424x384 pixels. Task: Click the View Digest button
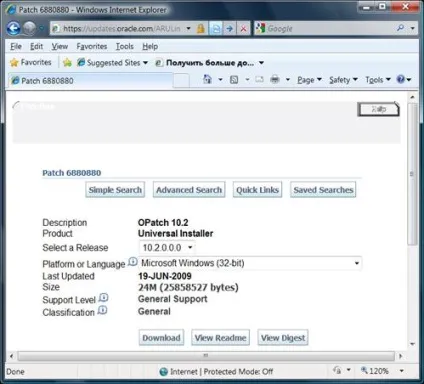(x=283, y=338)
